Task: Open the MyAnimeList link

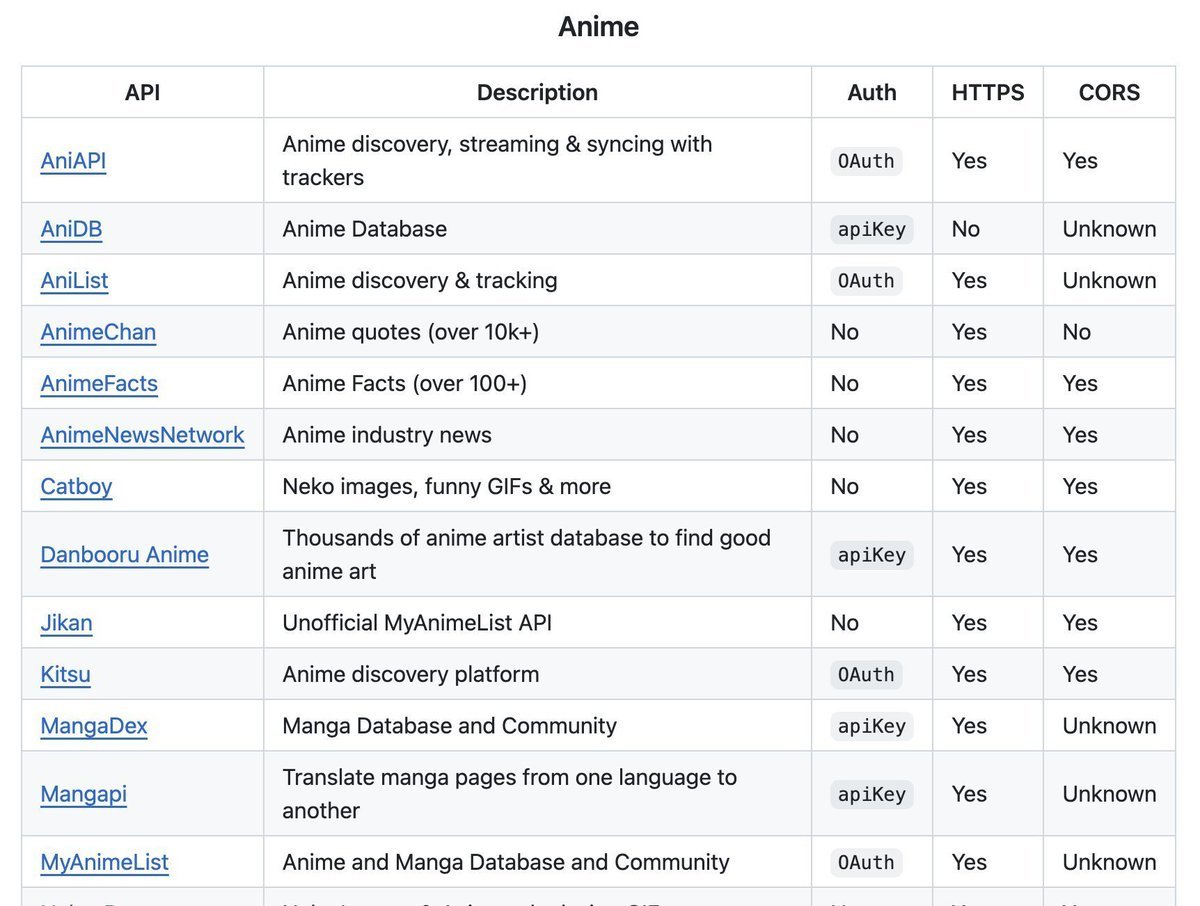Action: [104, 862]
